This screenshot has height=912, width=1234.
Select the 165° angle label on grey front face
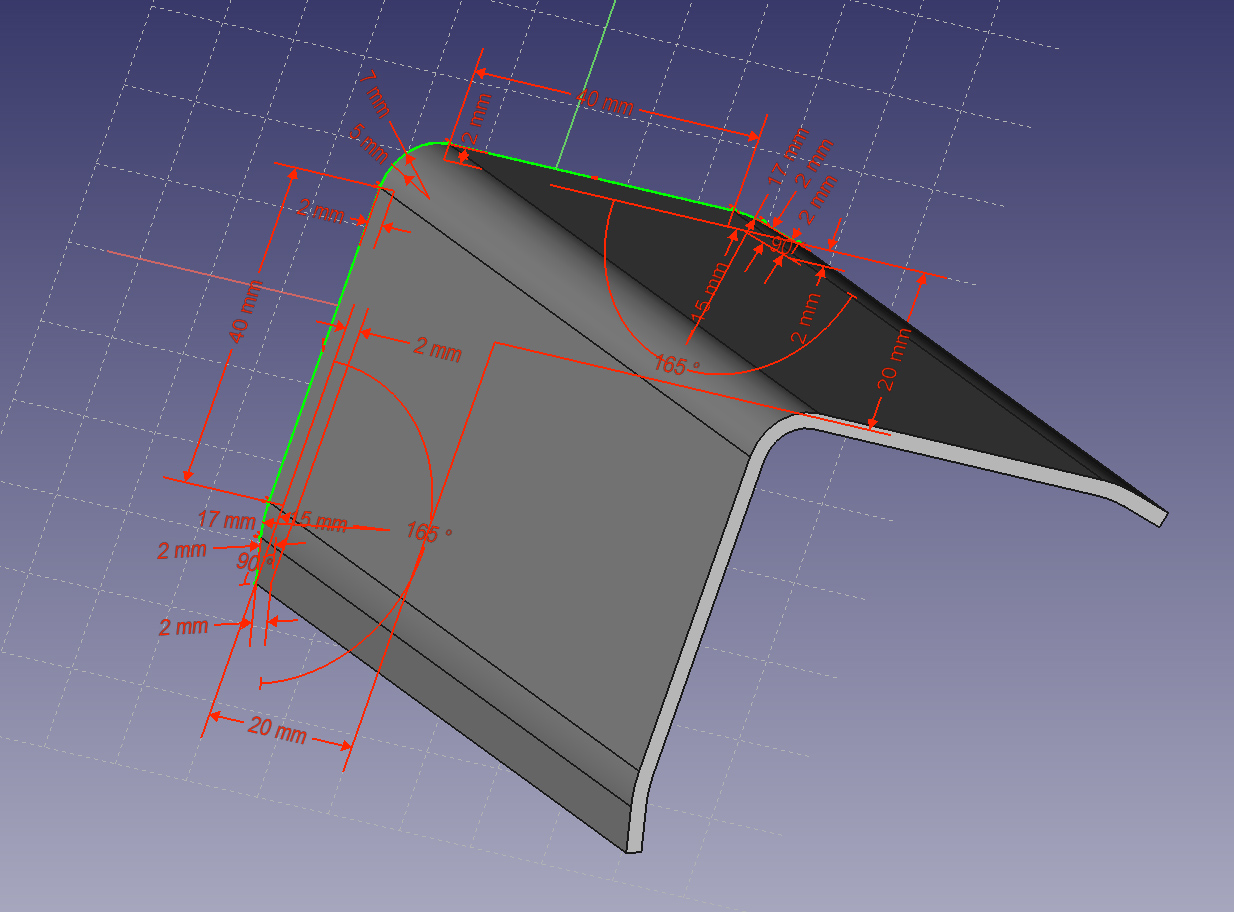429,532
